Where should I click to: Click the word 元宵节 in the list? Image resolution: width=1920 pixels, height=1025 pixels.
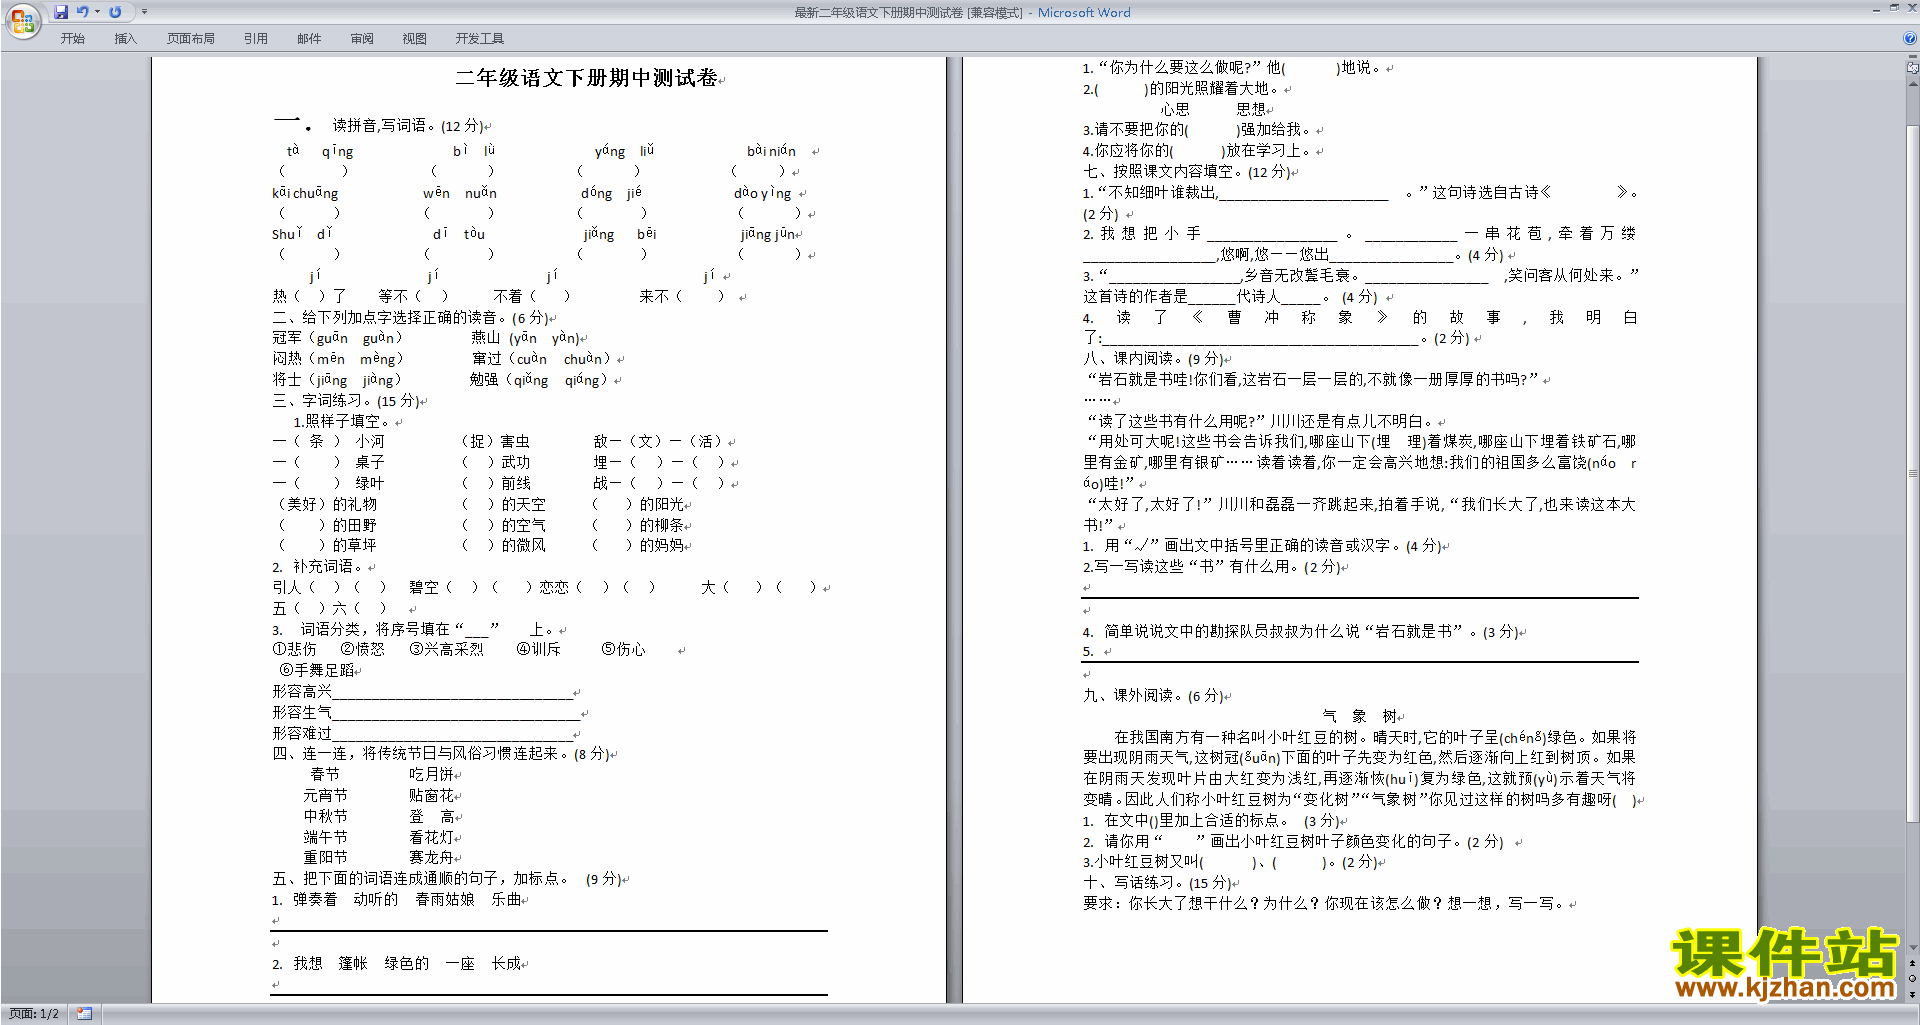click(326, 796)
